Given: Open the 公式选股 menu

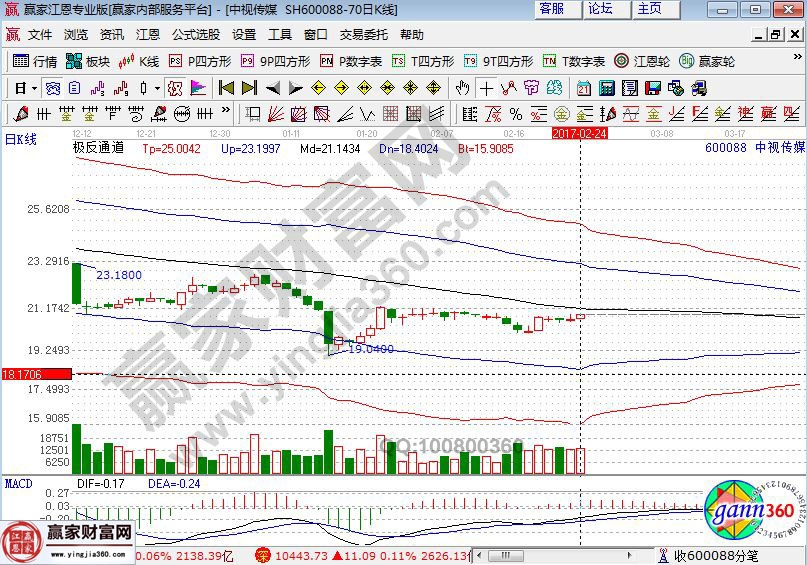Looking at the screenshot, I should [195, 34].
